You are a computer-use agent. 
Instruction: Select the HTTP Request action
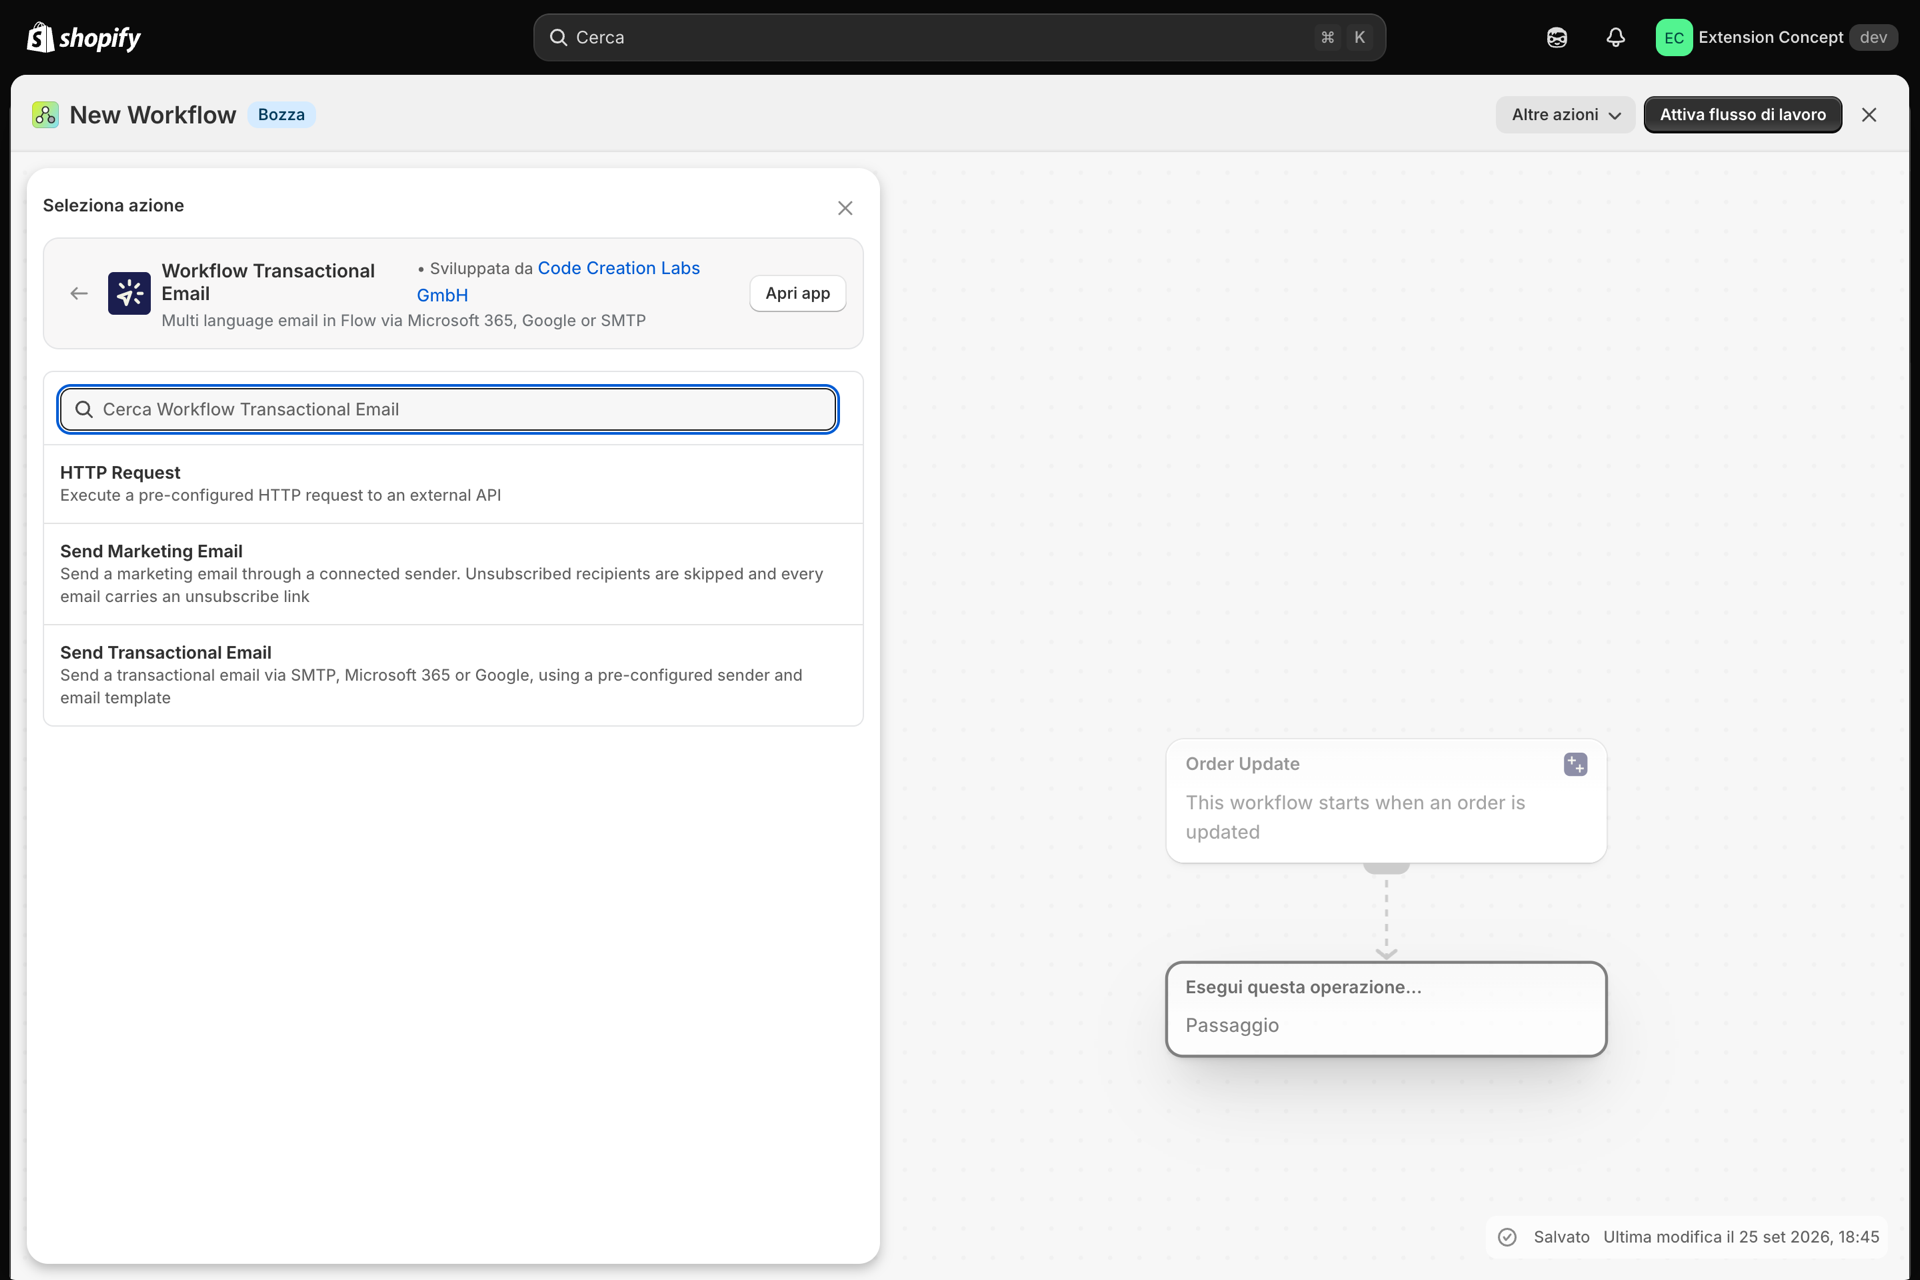pos(453,484)
